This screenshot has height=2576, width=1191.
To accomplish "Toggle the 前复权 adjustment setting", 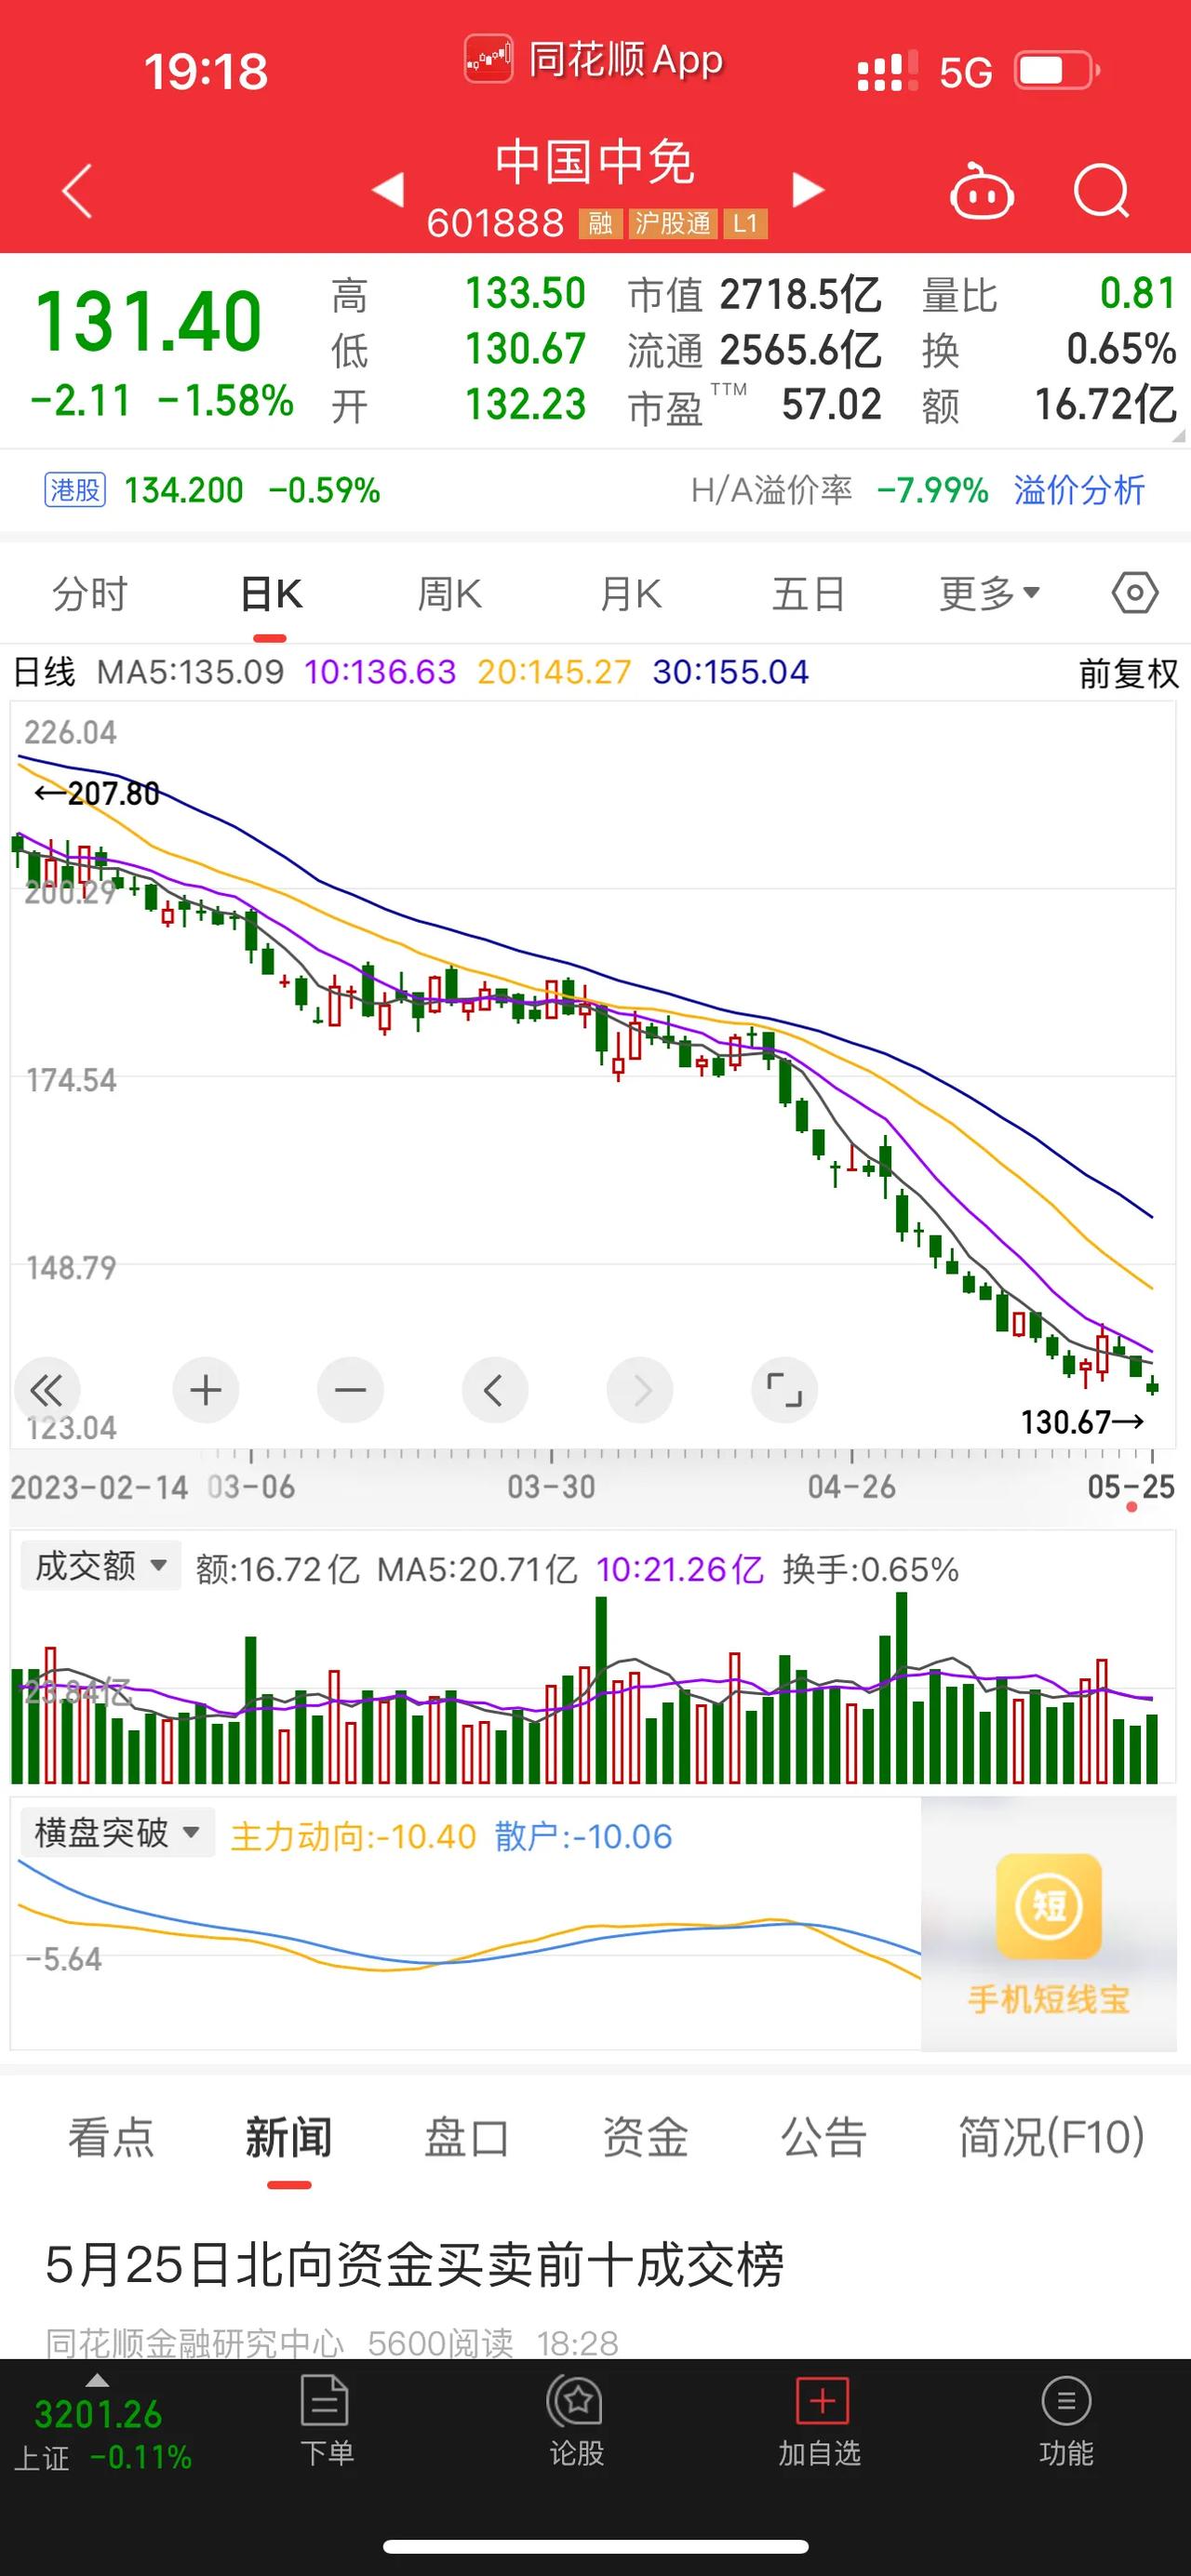I will pos(1129,673).
